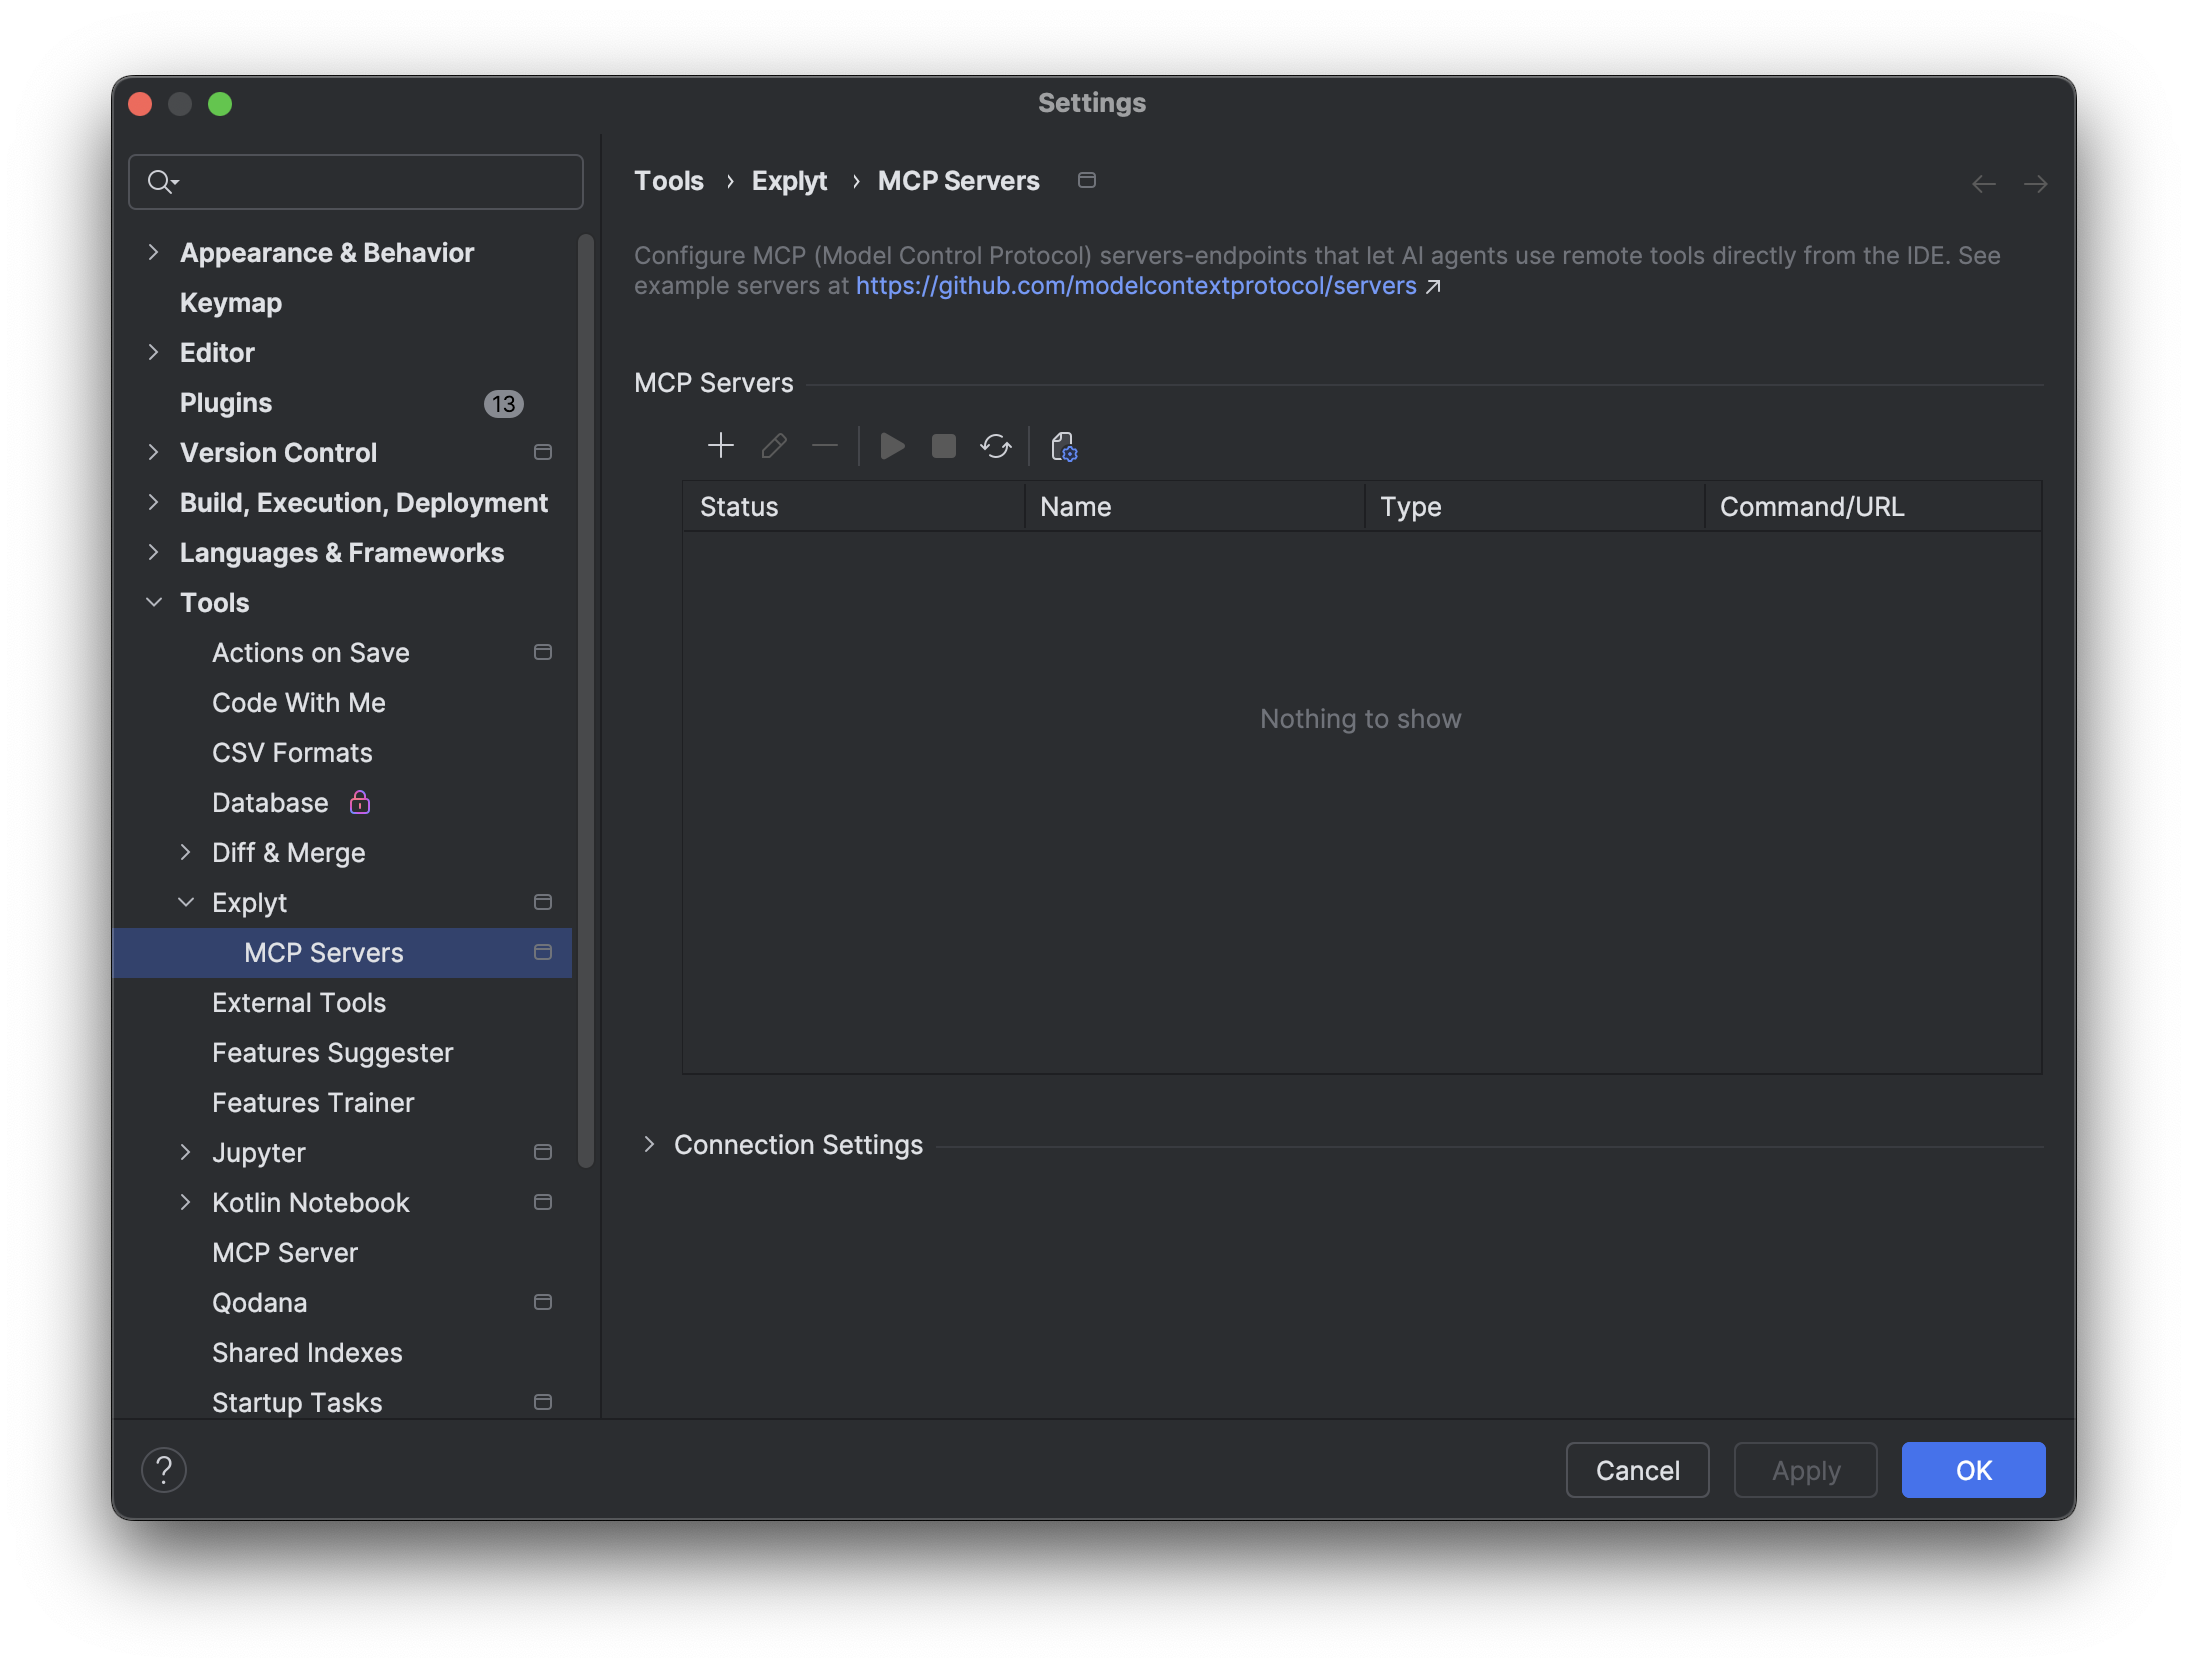The height and width of the screenshot is (1668, 2188).
Task: Click the Add MCP server plus icon
Action: click(720, 445)
